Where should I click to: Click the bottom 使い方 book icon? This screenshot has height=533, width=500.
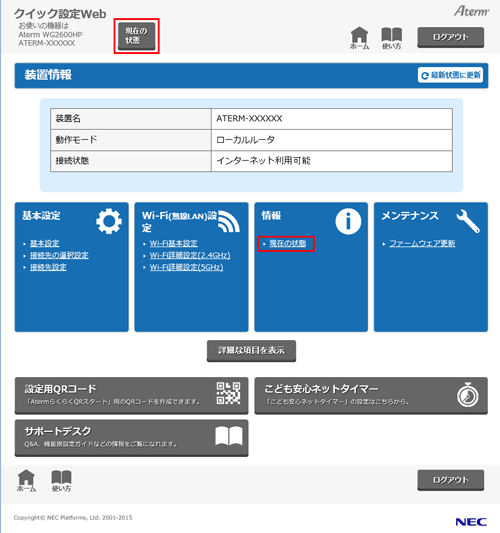click(61, 481)
